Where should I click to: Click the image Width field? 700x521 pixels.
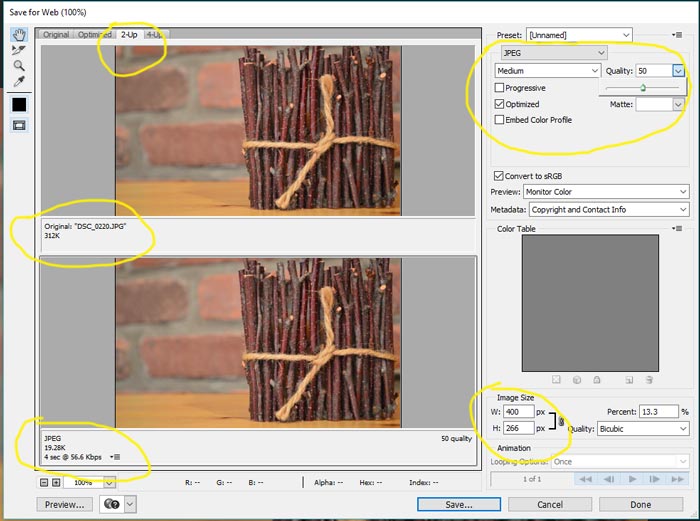click(519, 412)
